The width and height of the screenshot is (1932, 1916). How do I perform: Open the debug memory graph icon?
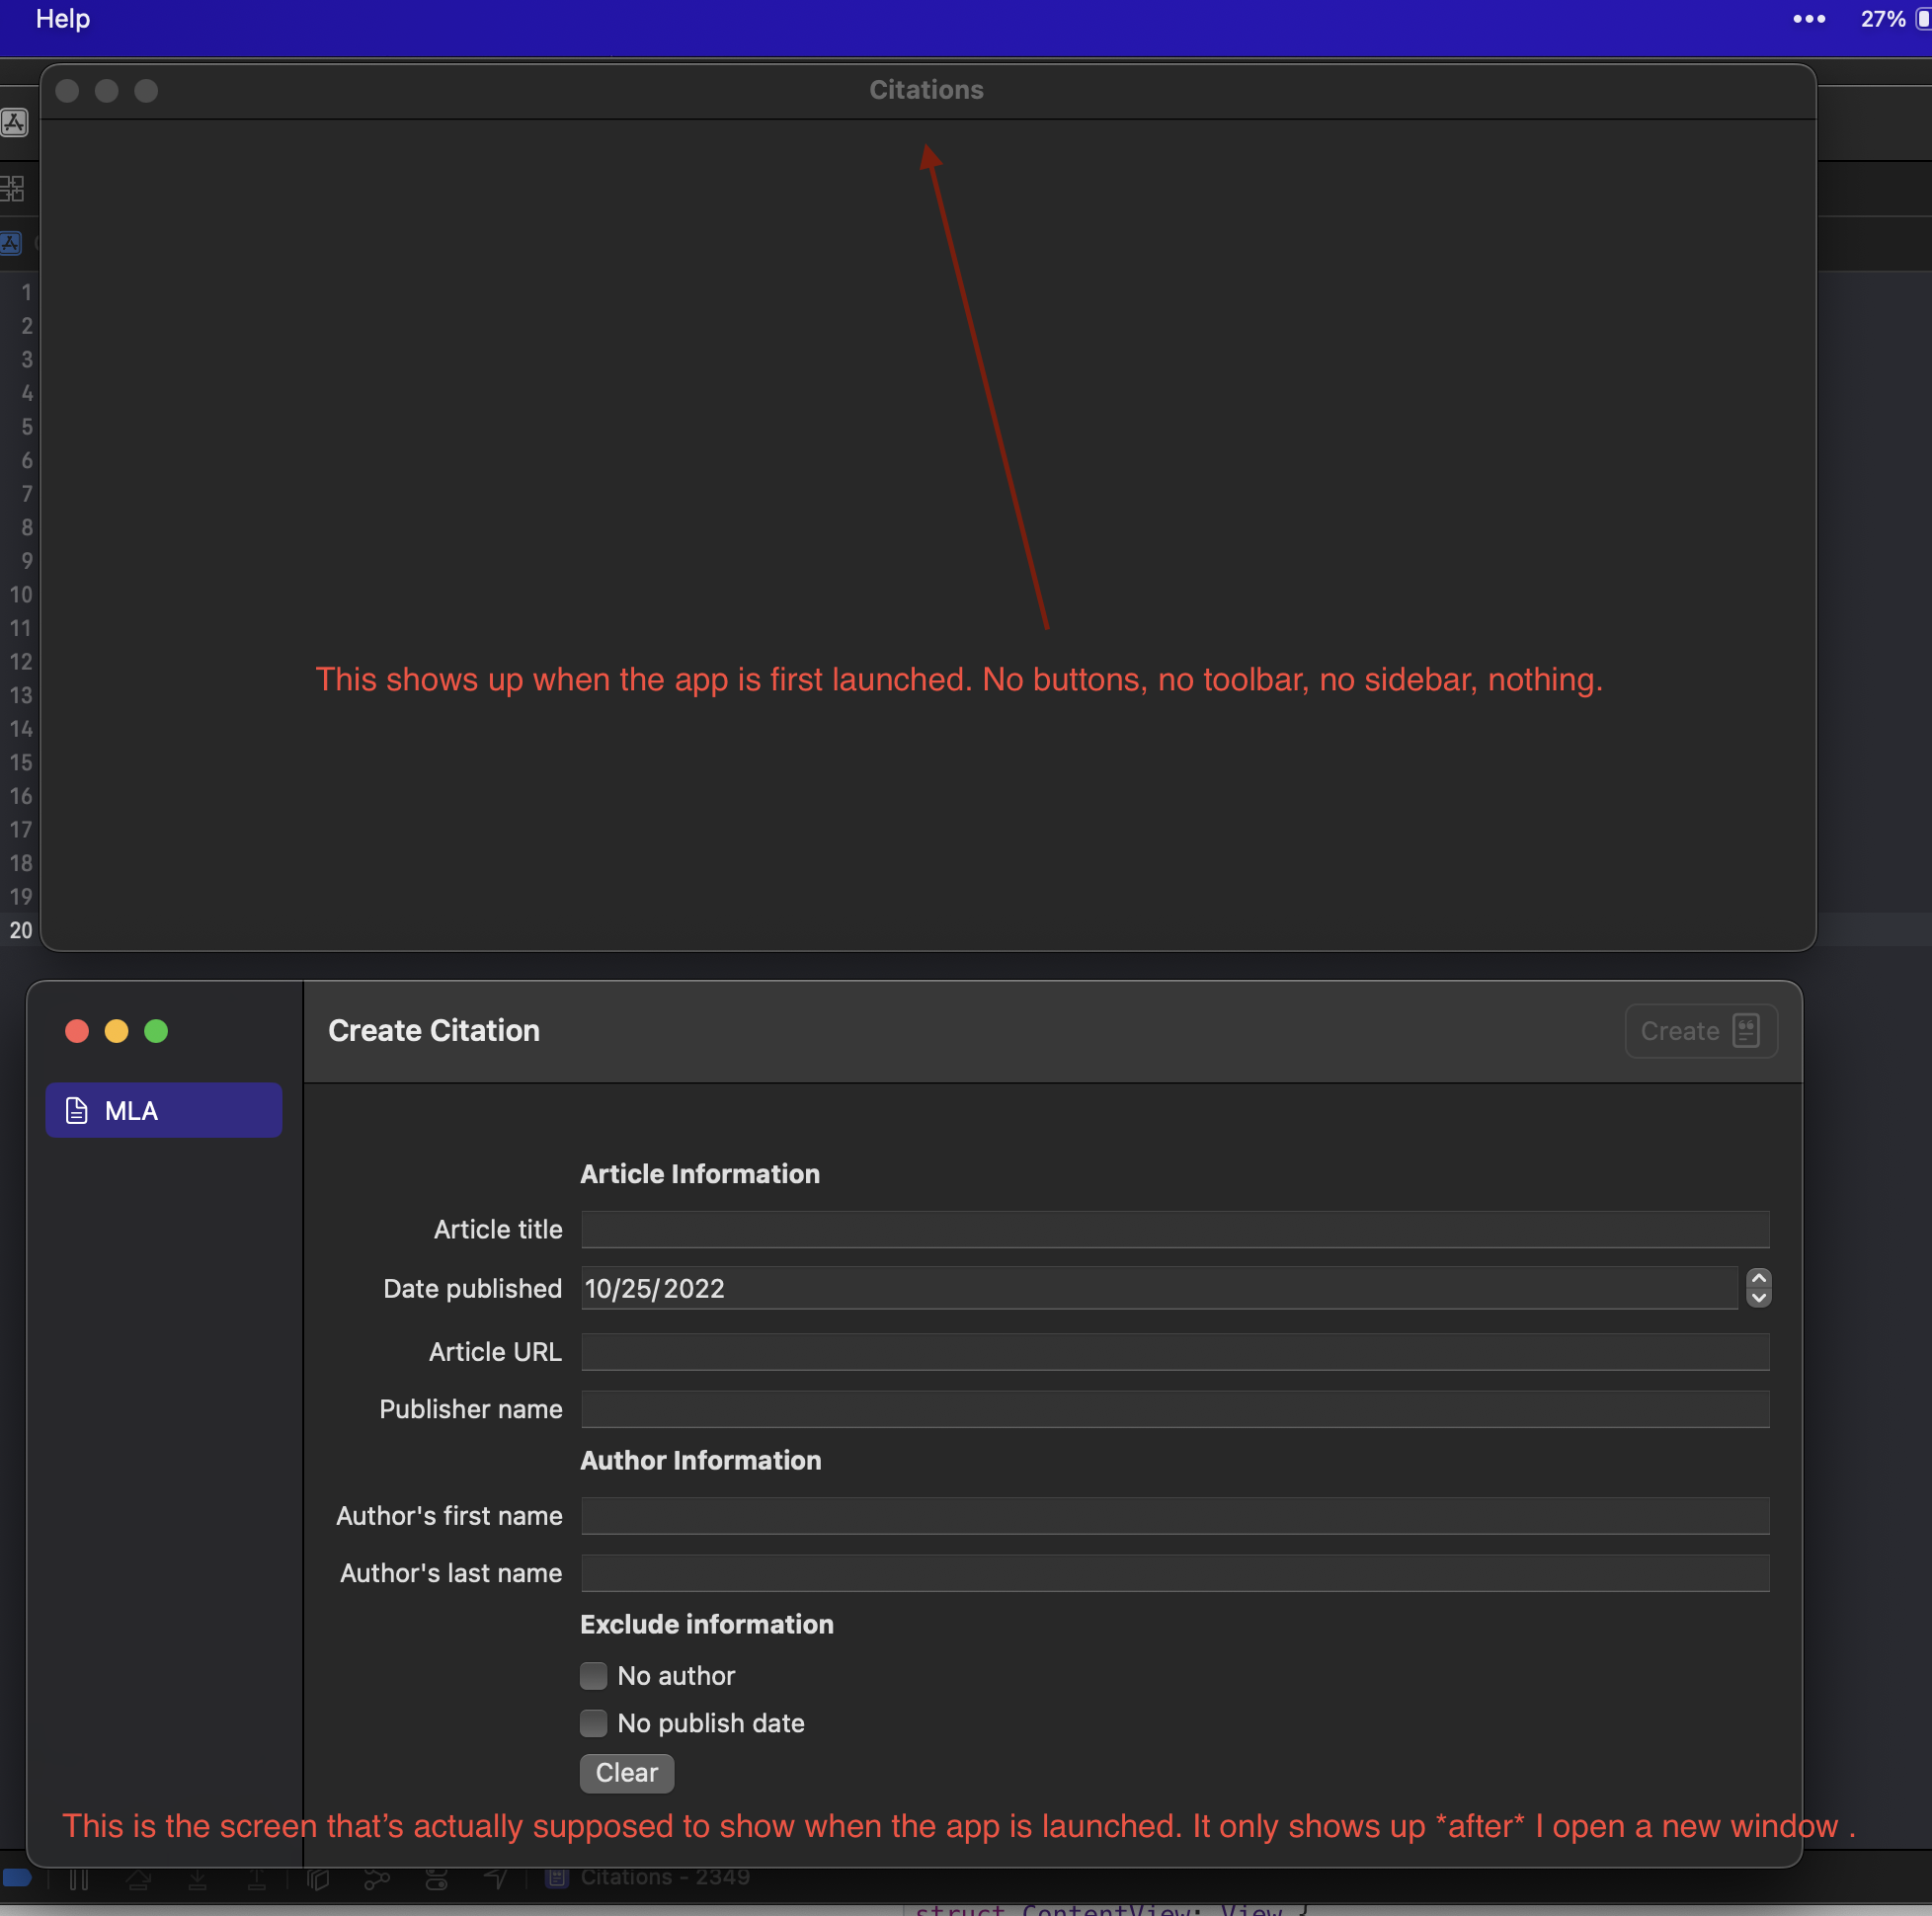pyautogui.click(x=377, y=1880)
